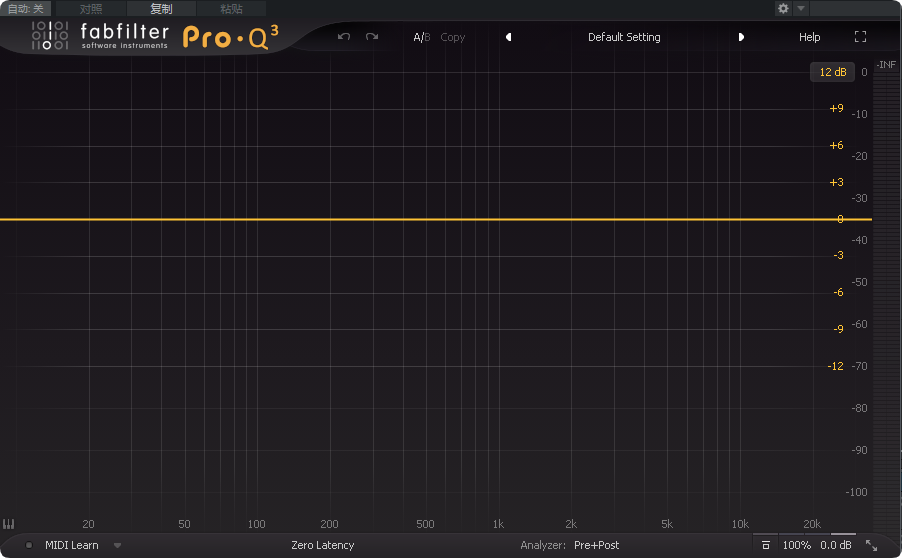Open the Help menu
The width and height of the screenshot is (902, 558).
pos(809,37)
